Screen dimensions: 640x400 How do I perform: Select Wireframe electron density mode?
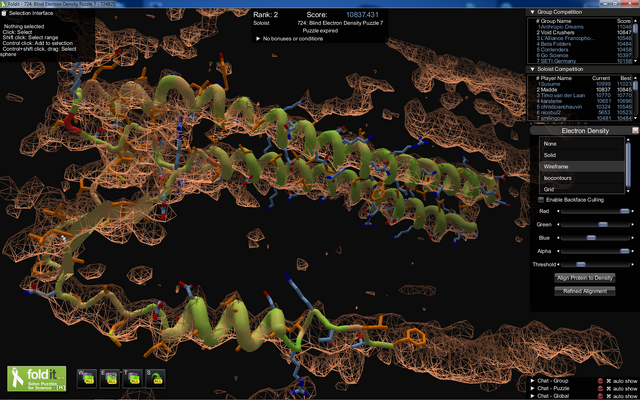(582, 167)
